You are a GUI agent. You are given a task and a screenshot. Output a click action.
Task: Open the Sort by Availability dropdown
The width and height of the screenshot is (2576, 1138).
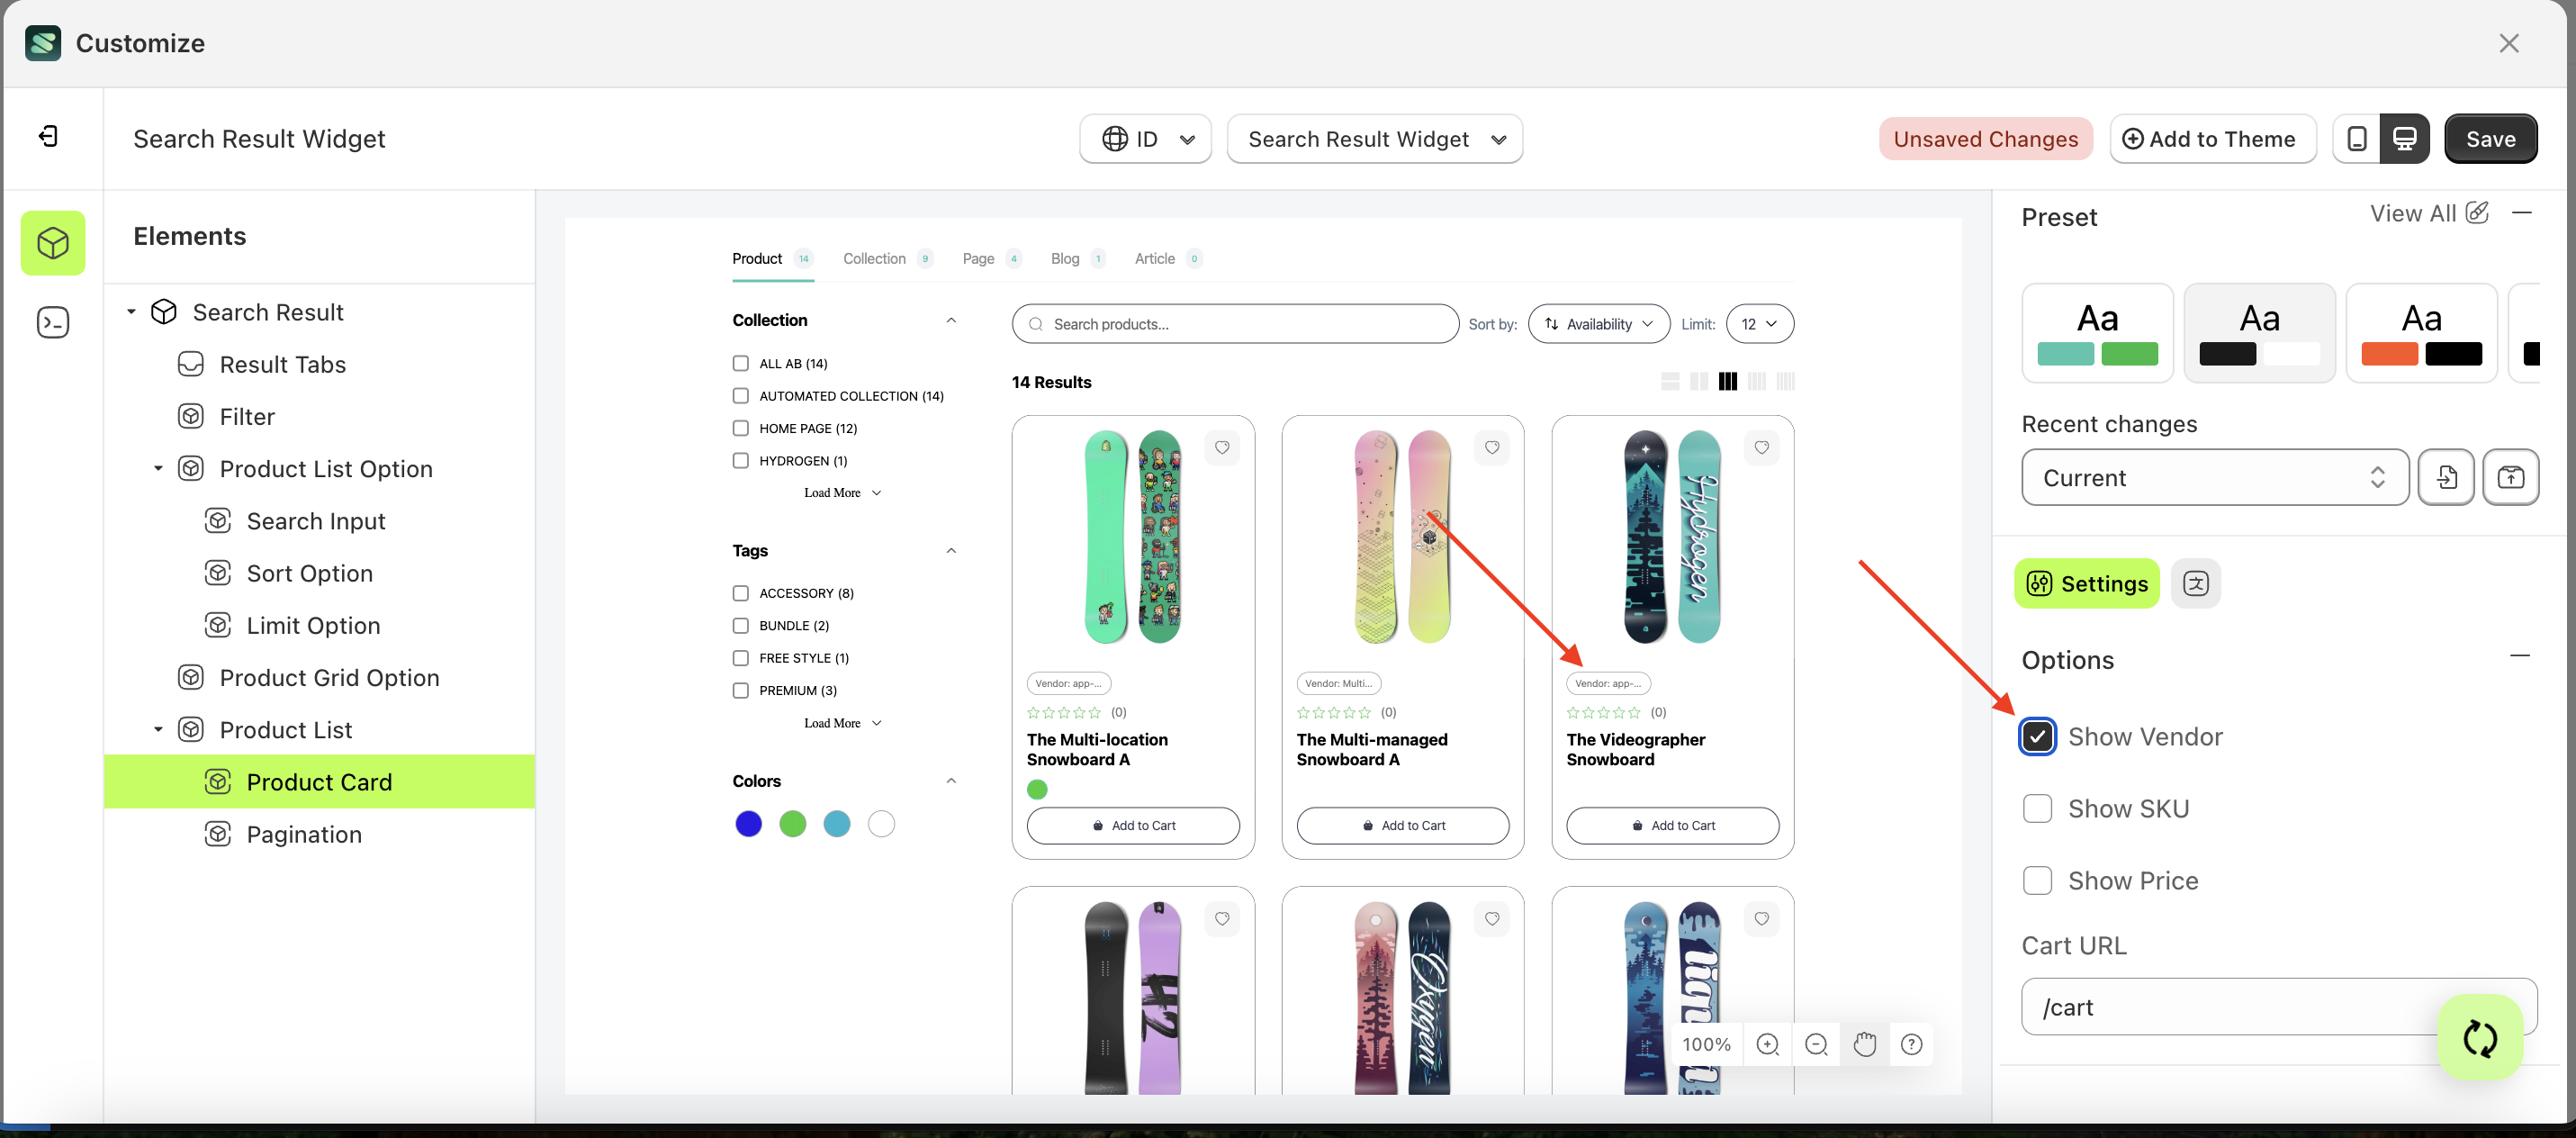[x=1598, y=323]
